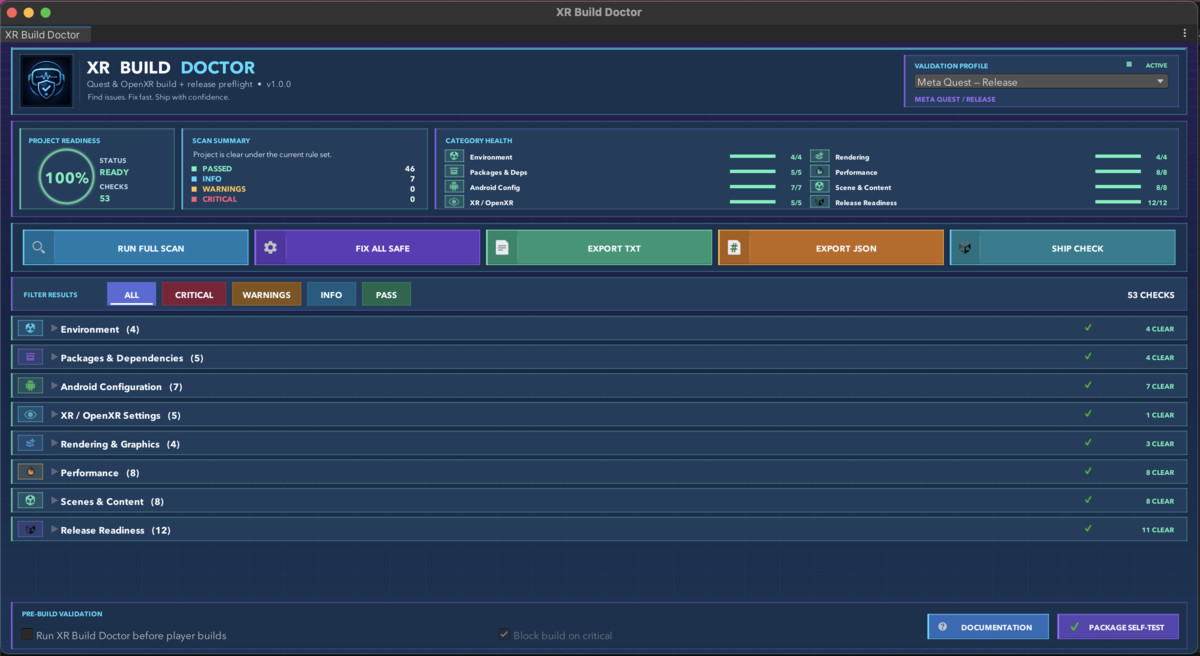Filter results by CRITICAL
Screen dimensions: 1200x656
click(x=194, y=295)
